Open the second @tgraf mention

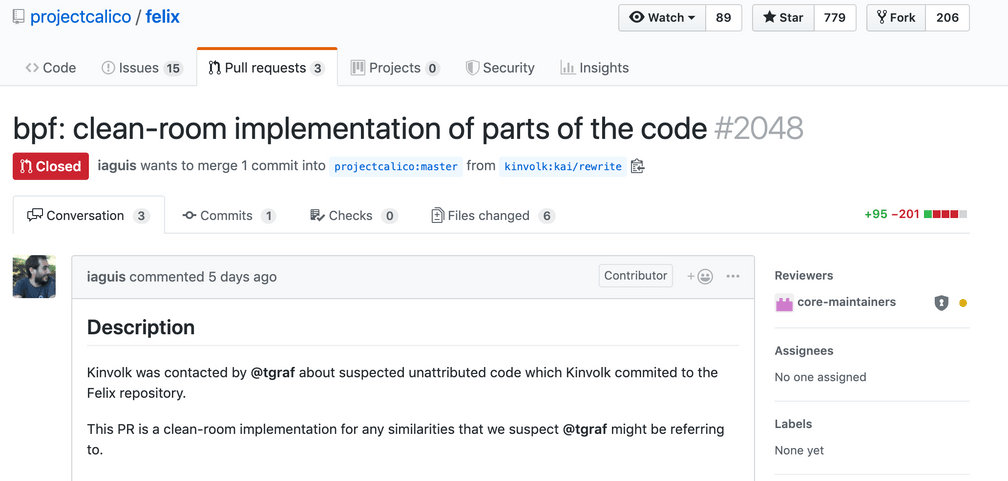585,429
